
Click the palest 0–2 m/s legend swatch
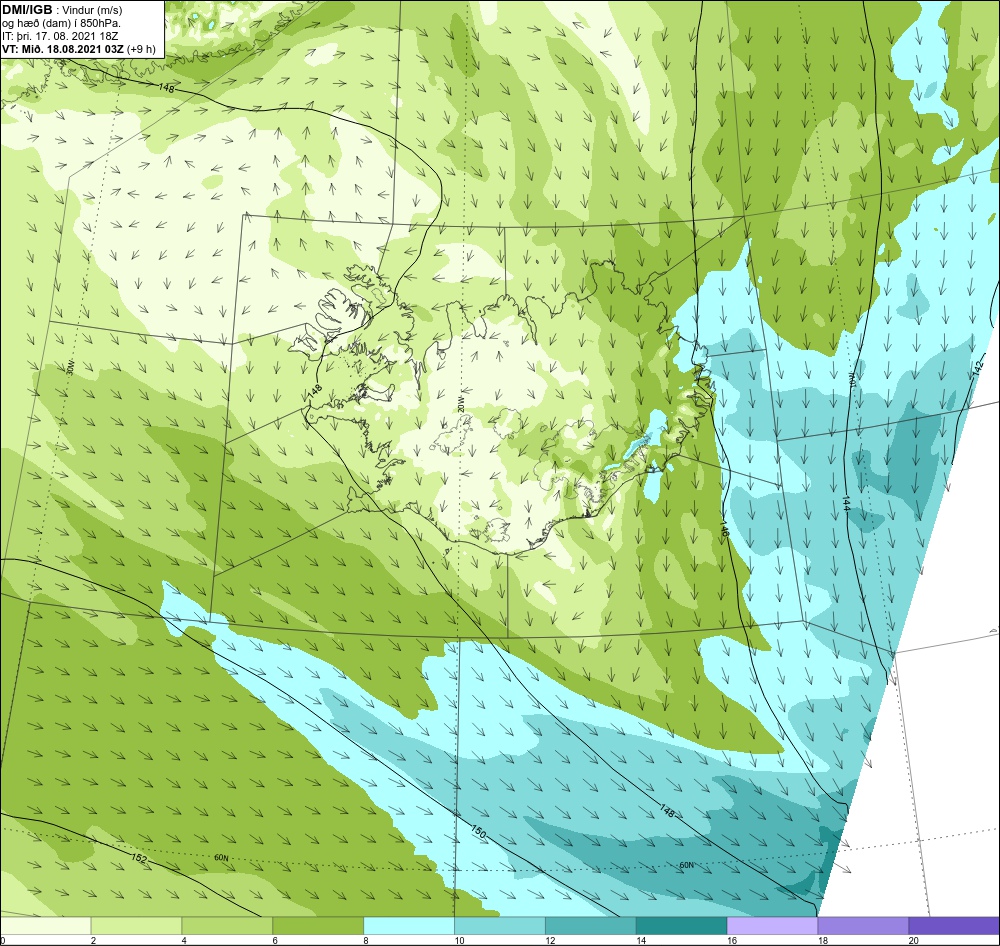(x=45, y=926)
